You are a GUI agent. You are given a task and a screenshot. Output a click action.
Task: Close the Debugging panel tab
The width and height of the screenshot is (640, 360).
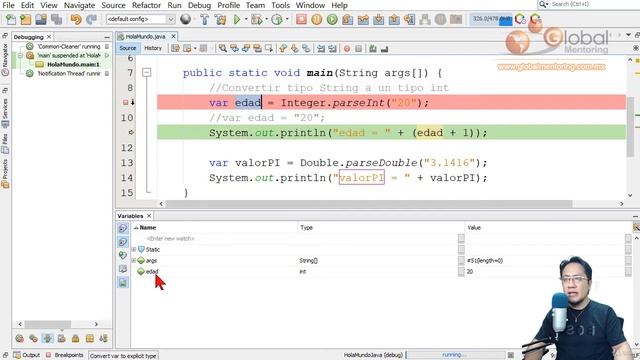pyautogui.click(x=49, y=37)
